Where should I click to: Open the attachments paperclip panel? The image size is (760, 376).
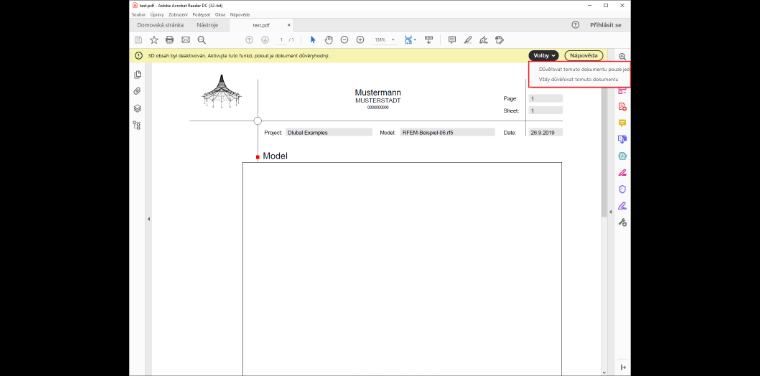[138, 91]
